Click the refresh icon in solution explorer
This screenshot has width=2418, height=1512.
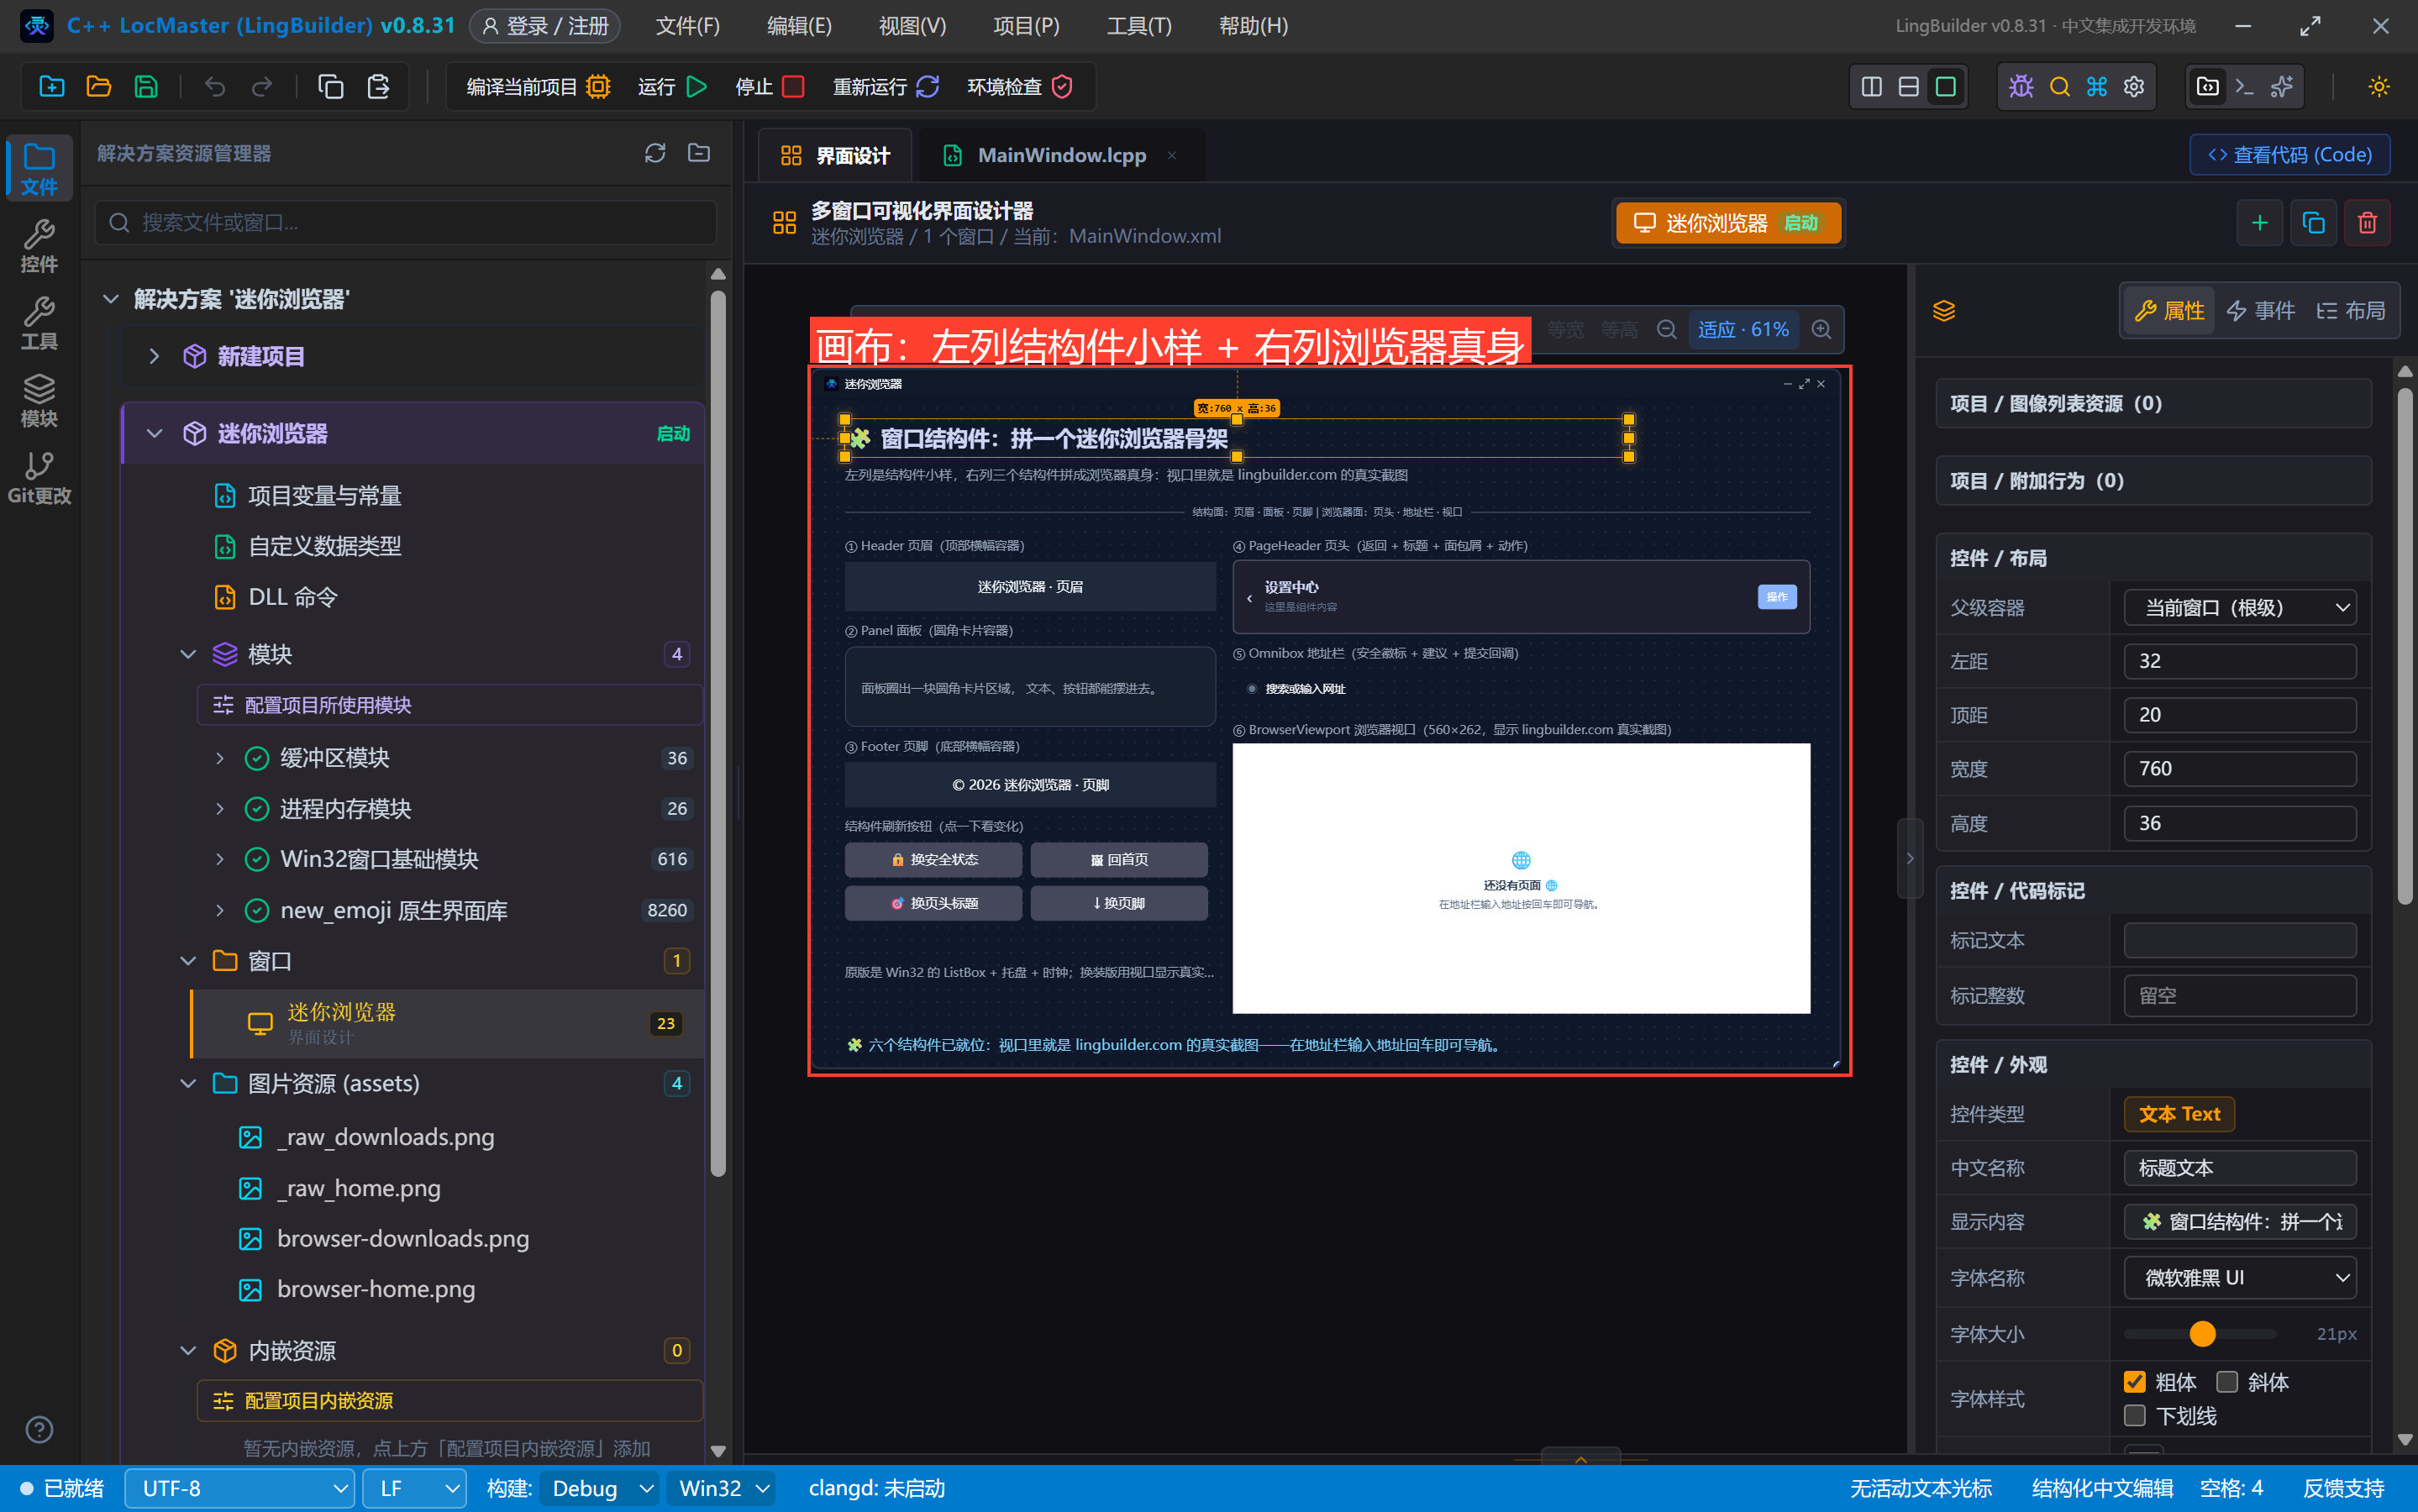tap(655, 153)
